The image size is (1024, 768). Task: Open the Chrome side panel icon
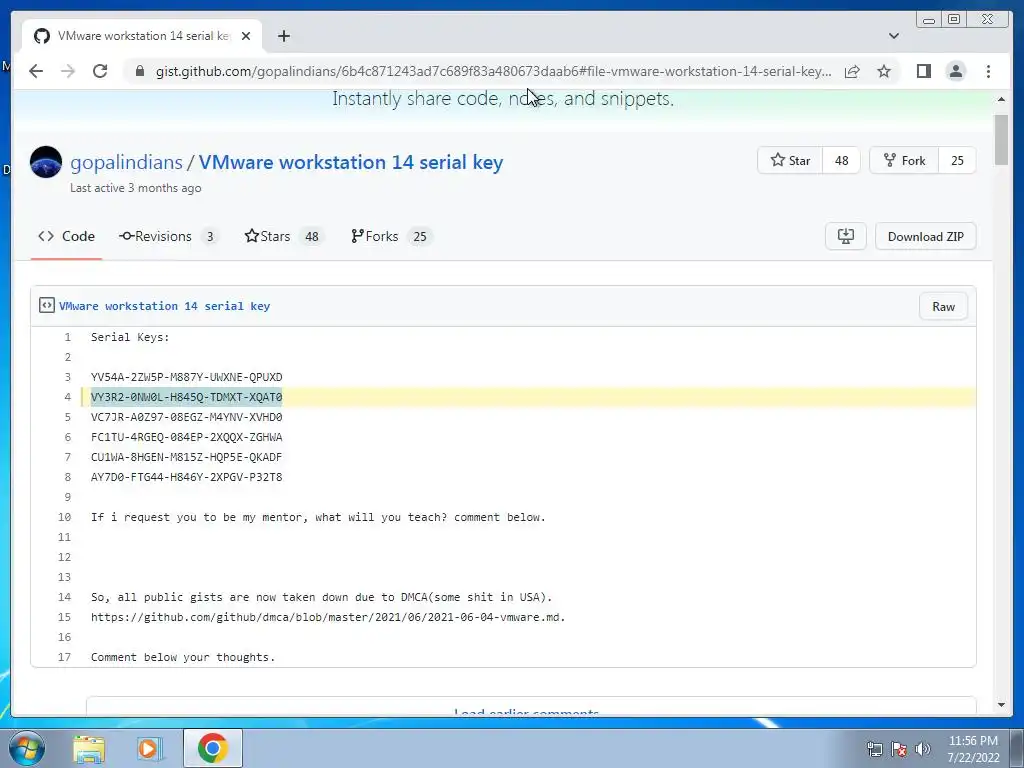[923, 71]
